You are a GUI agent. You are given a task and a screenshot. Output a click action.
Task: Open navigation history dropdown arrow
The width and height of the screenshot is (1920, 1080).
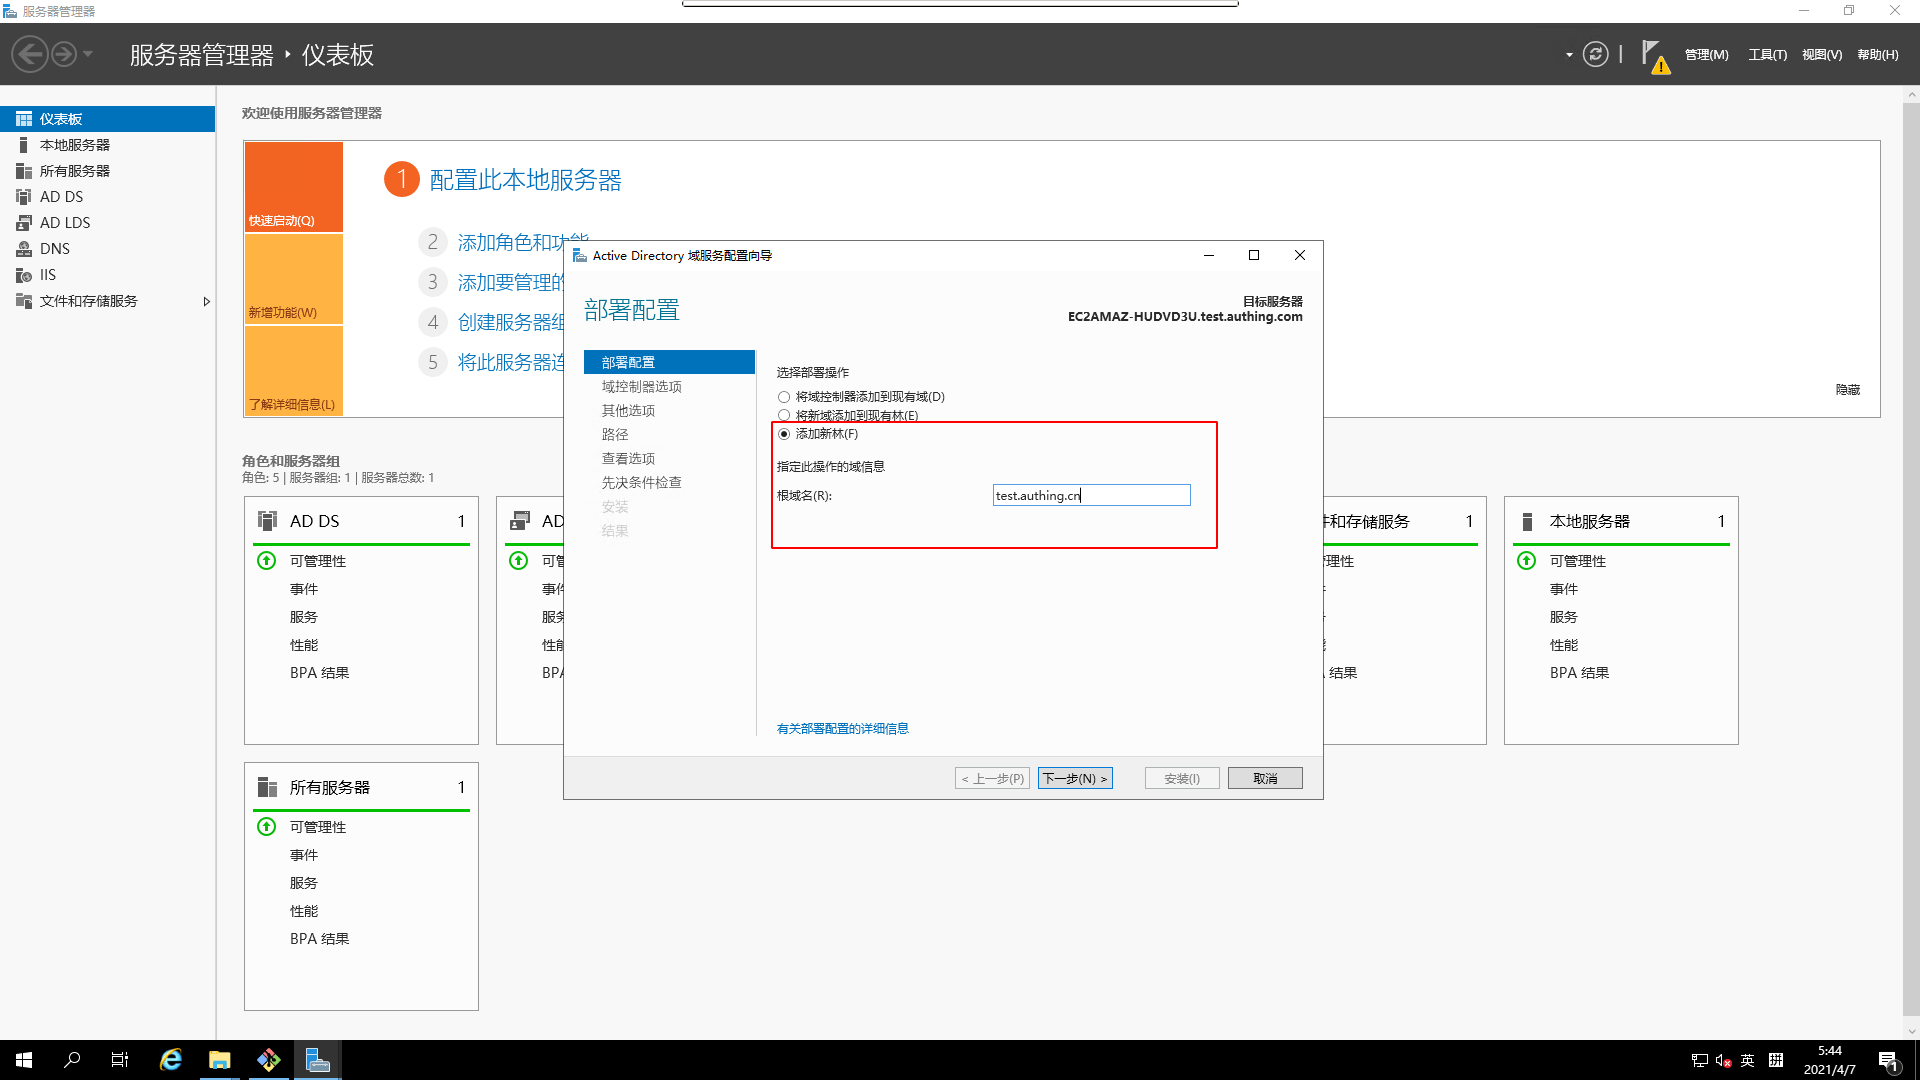88,54
